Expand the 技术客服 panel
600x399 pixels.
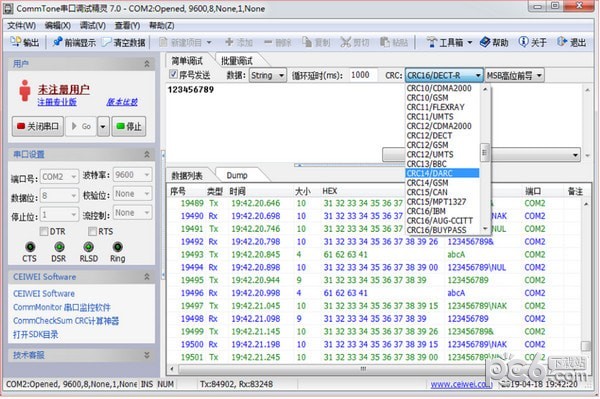(x=147, y=355)
